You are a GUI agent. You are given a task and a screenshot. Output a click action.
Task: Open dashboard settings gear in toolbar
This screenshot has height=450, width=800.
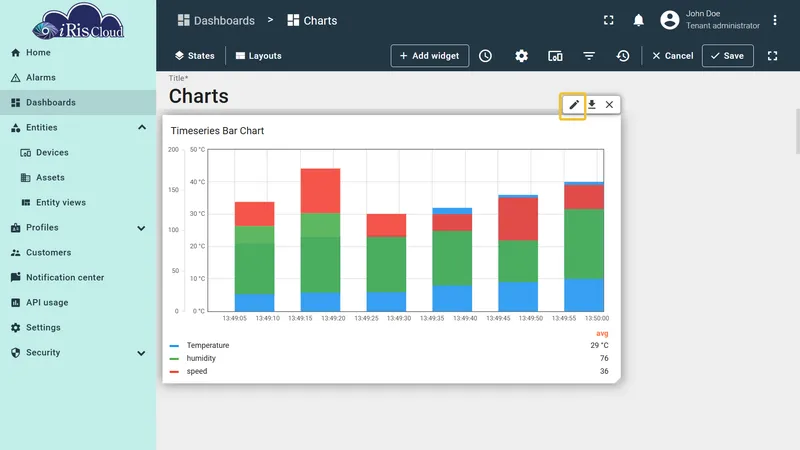521,56
